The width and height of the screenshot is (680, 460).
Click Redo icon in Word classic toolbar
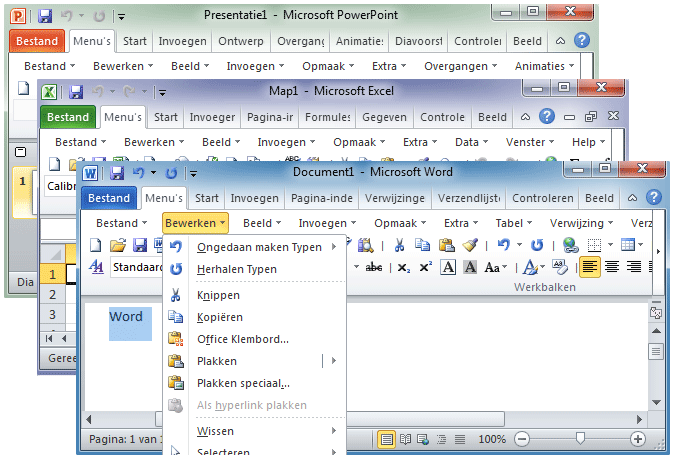click(537, 245)
